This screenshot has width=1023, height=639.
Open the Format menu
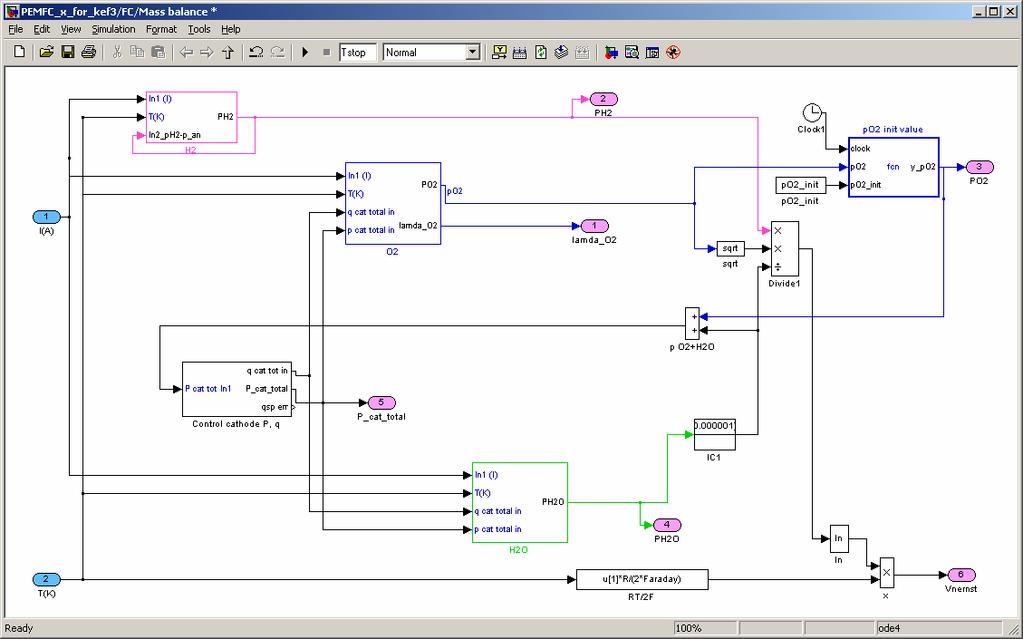161,29
